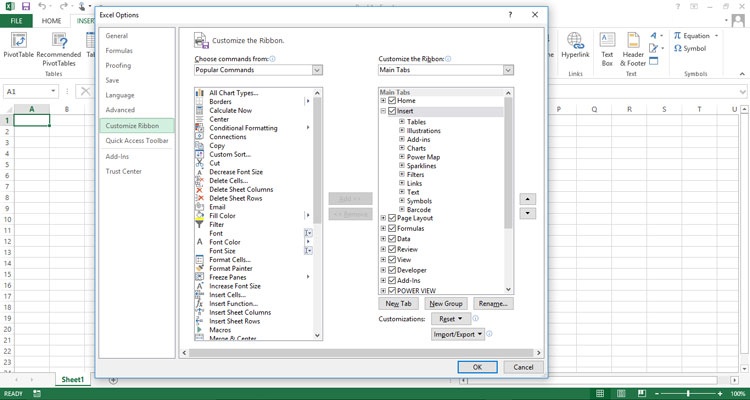This screenshot has height=400, width=750.
Task: Open Quick Access Toolbar options category
Action: point(137,141)
